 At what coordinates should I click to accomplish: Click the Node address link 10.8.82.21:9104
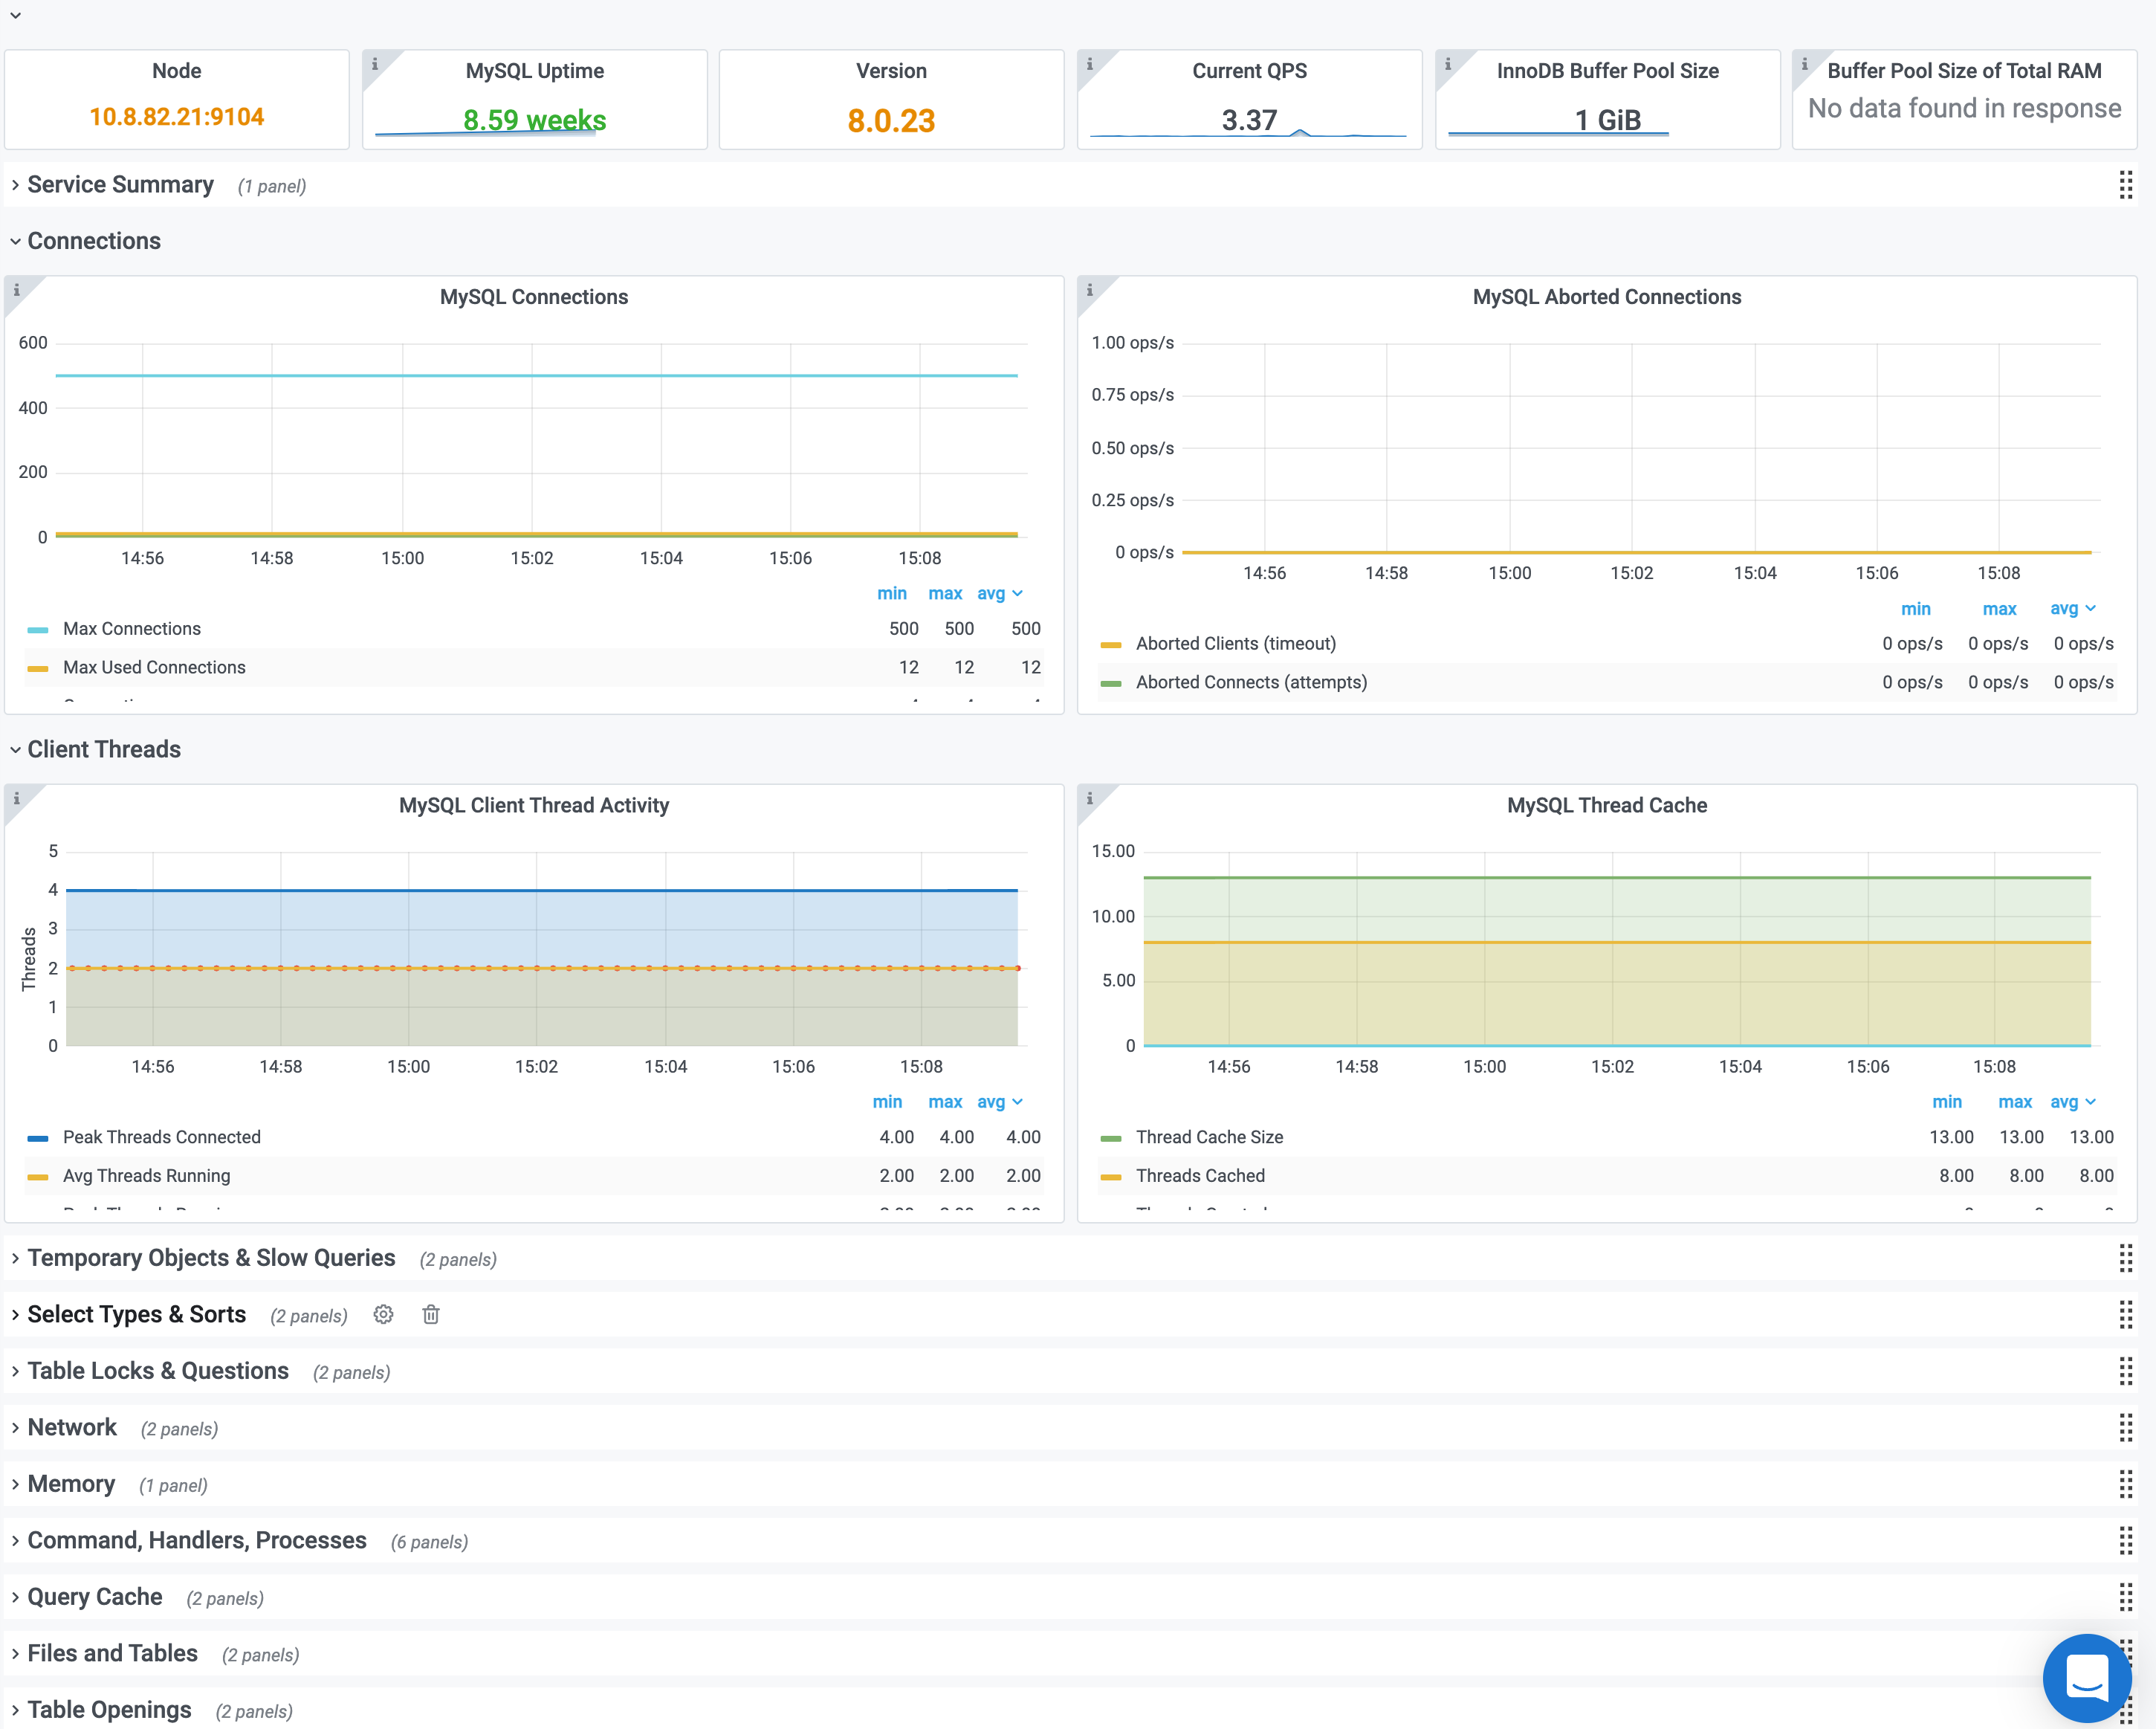pos(177,117)
